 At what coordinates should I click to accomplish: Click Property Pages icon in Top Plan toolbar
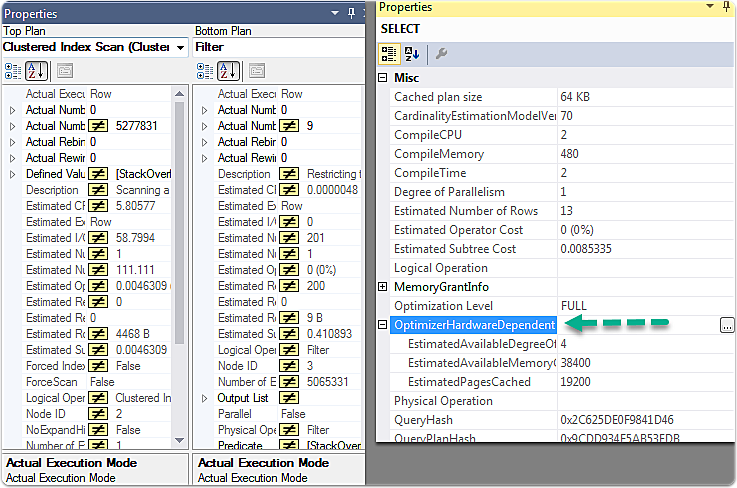[65, 71]
